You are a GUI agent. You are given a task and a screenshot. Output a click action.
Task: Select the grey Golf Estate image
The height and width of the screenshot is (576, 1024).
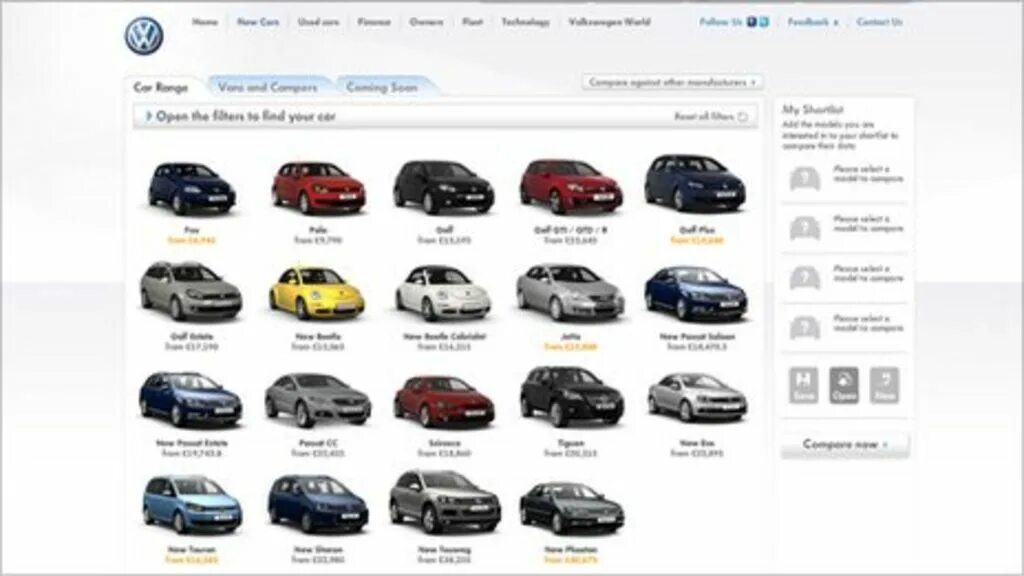(191, 292)
